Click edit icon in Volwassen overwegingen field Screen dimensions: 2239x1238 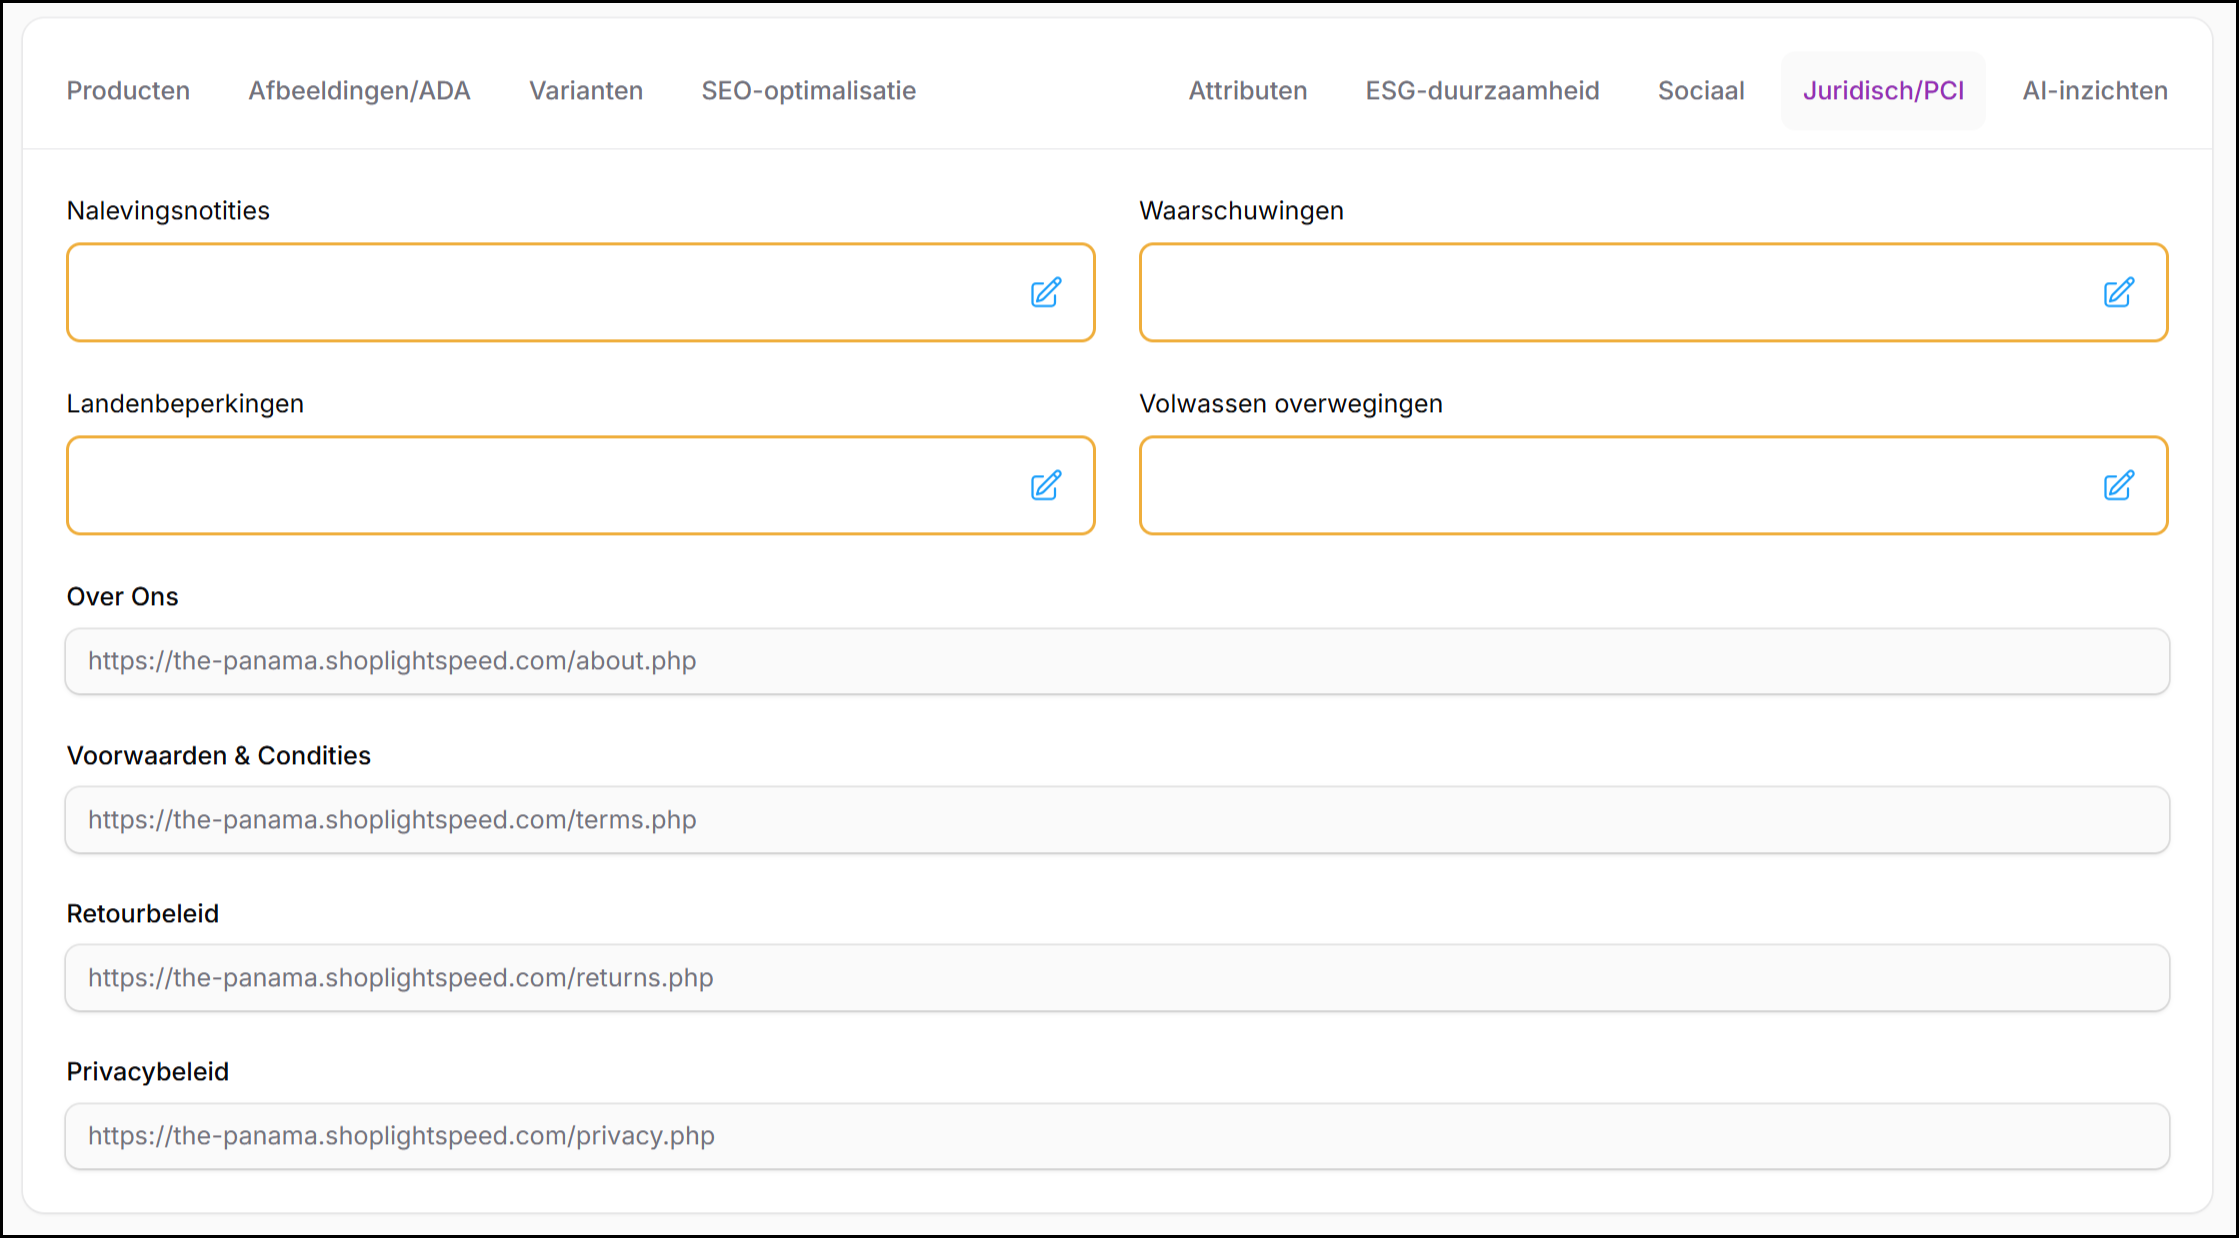click(x=2118, y=486)
